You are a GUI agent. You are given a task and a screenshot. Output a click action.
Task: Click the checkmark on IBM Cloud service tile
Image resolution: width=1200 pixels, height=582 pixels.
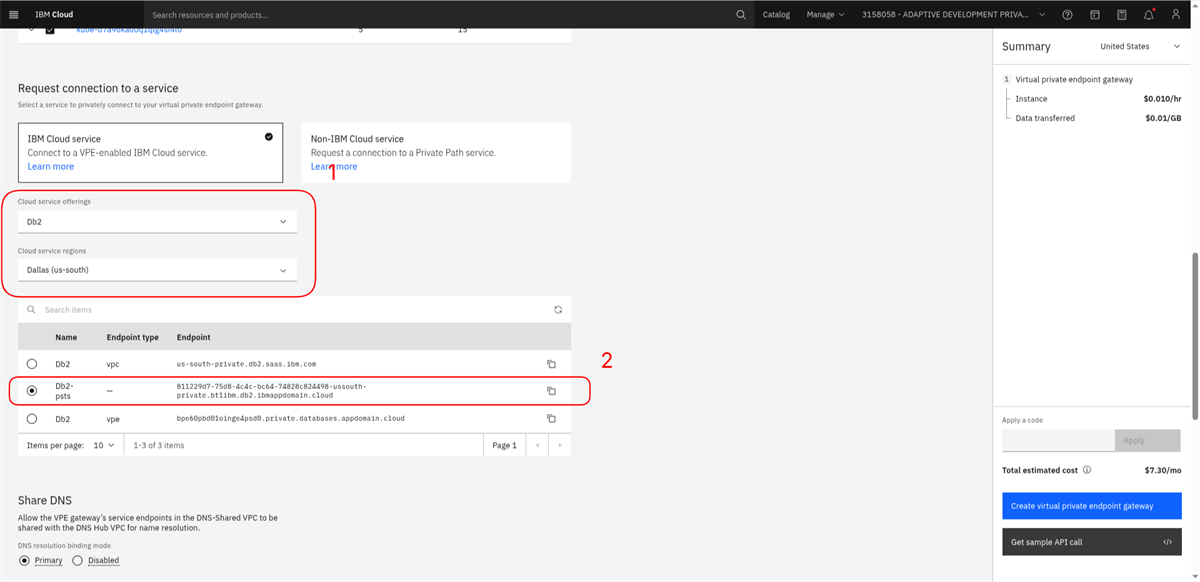pos(269,137)
